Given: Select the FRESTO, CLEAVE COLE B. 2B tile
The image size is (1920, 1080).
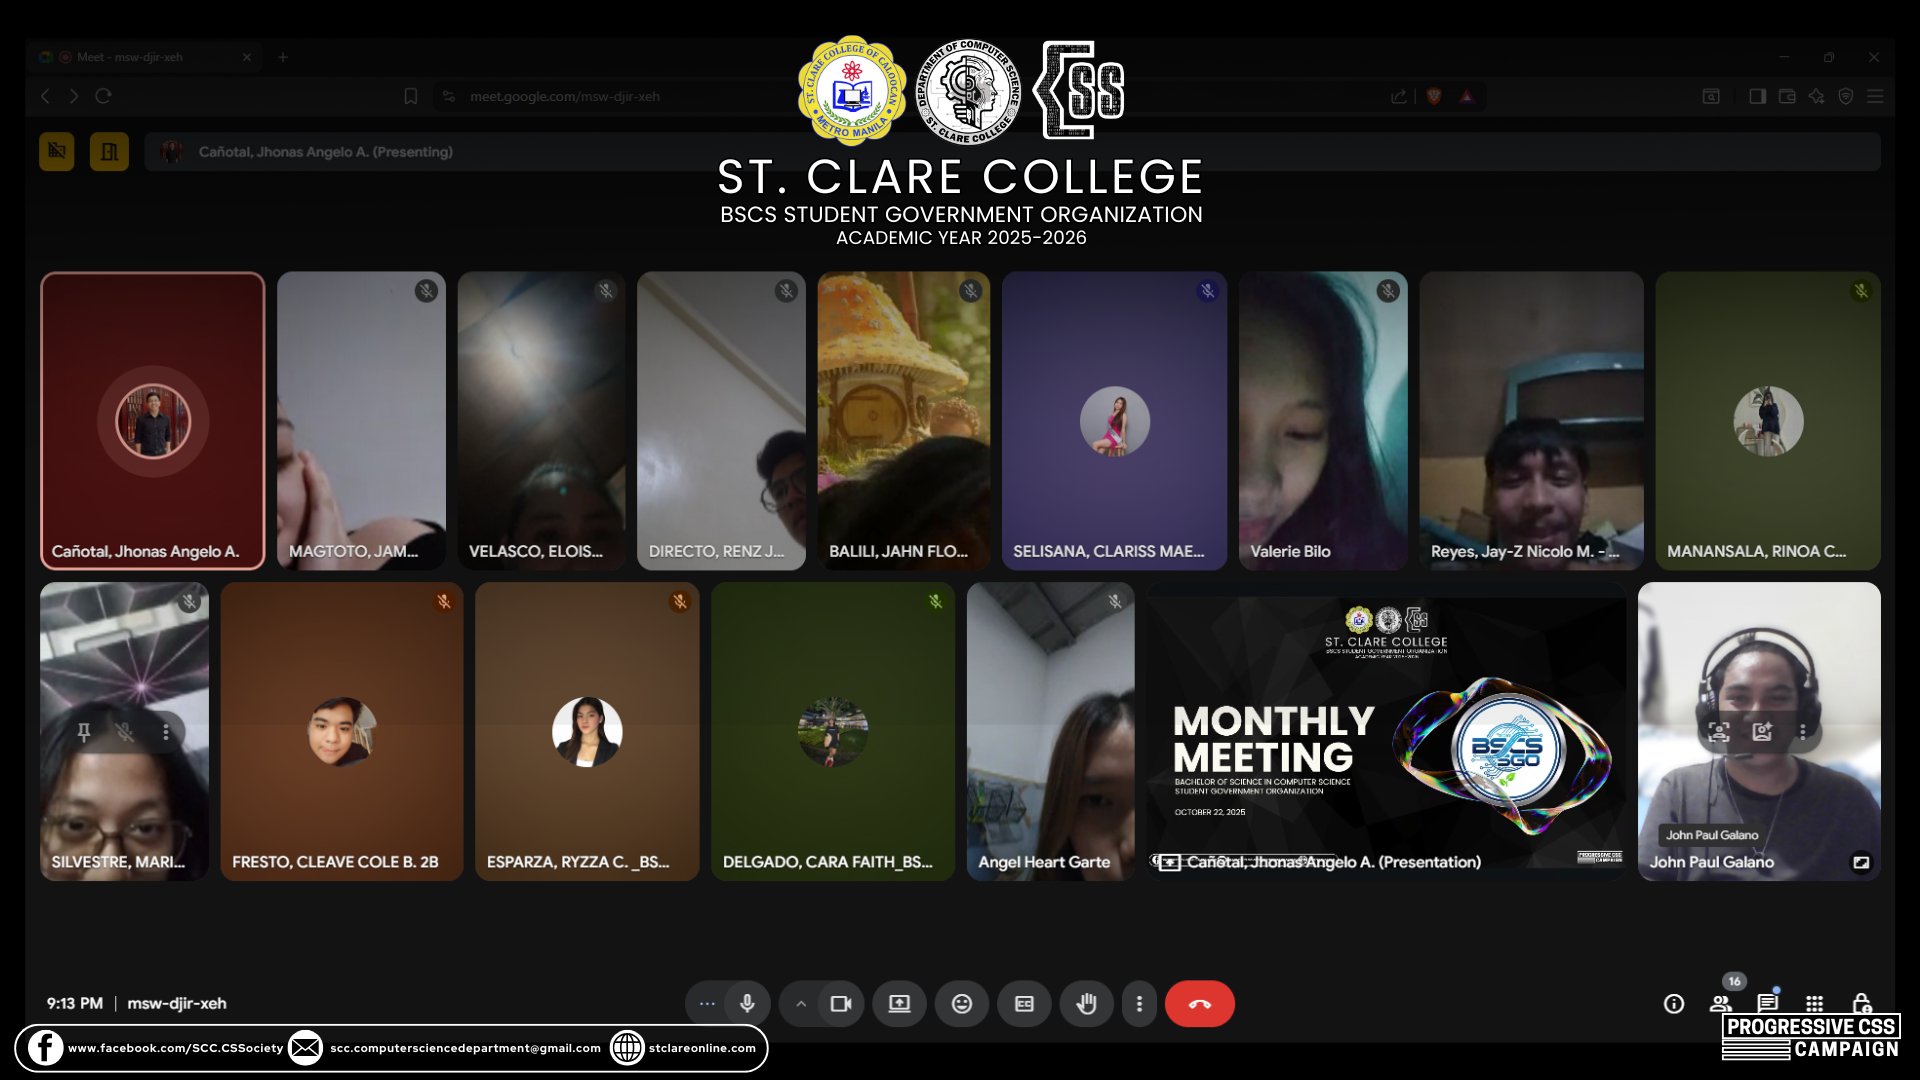Looking at the screenshot, I should [x=342, y=731].
